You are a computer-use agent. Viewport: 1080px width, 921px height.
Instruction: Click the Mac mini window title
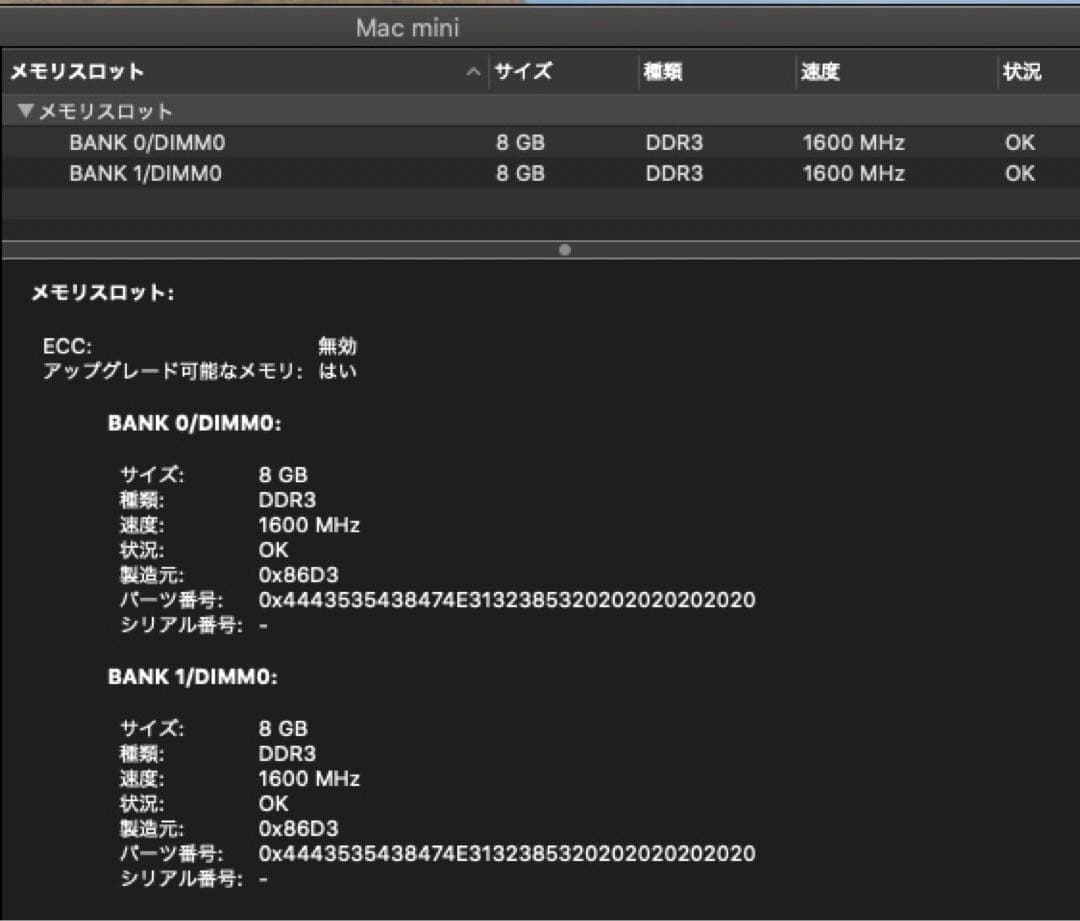406,27
